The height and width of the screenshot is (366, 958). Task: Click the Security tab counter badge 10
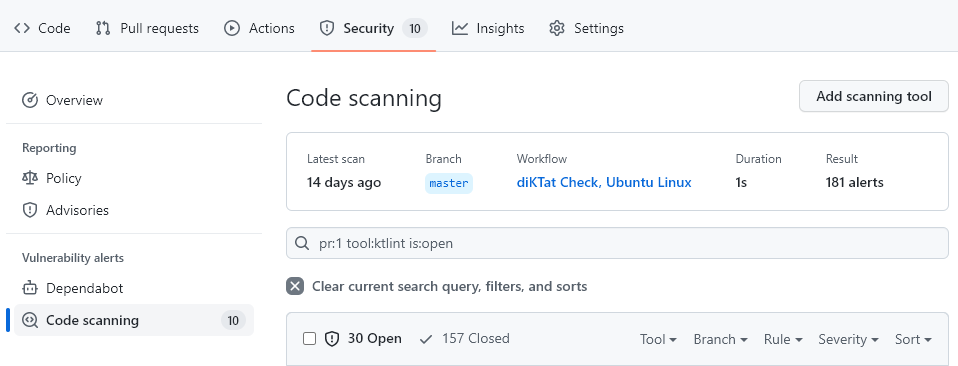click(415, 28)
